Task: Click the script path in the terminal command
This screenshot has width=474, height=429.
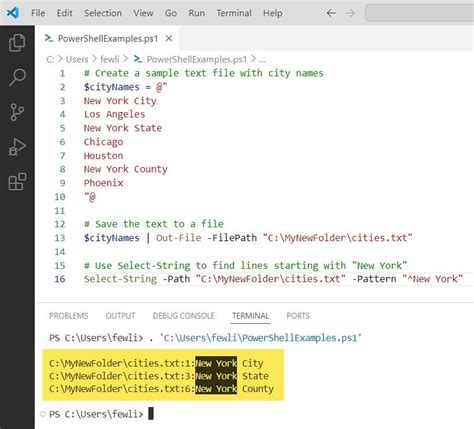Action: click(261, 338)
